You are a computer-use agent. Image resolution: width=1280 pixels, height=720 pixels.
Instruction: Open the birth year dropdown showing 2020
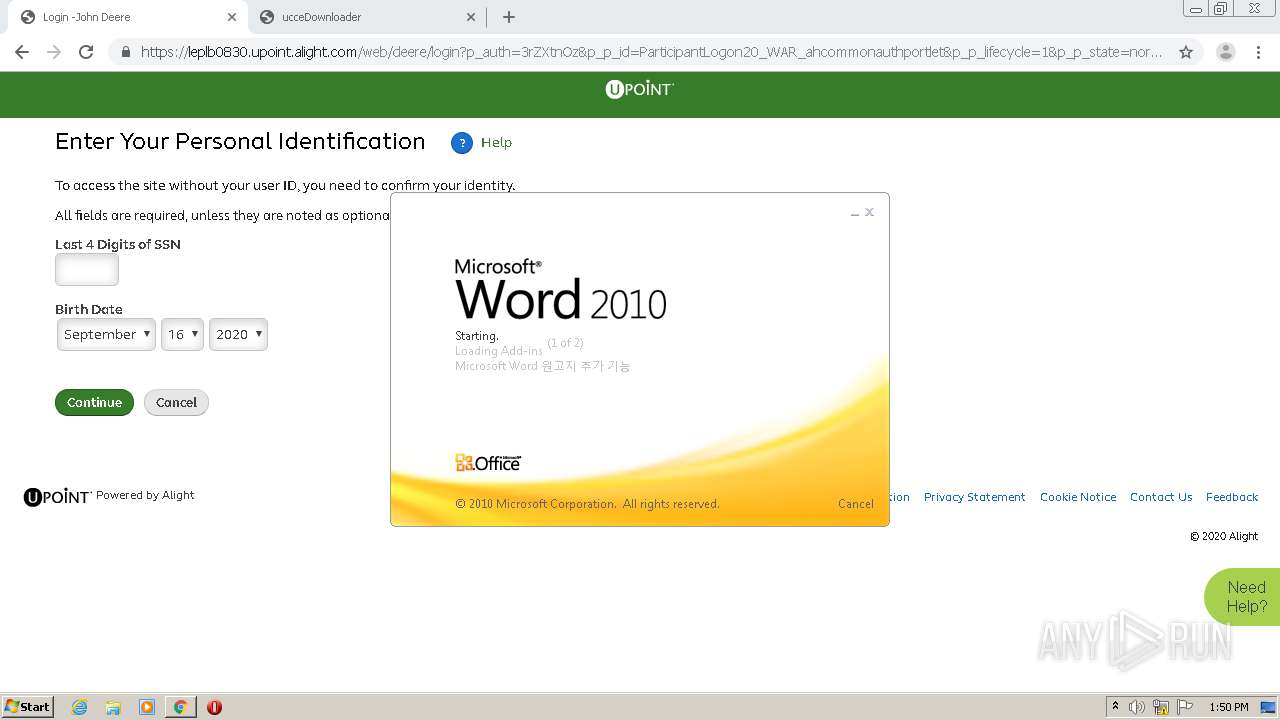coord(238,334)
